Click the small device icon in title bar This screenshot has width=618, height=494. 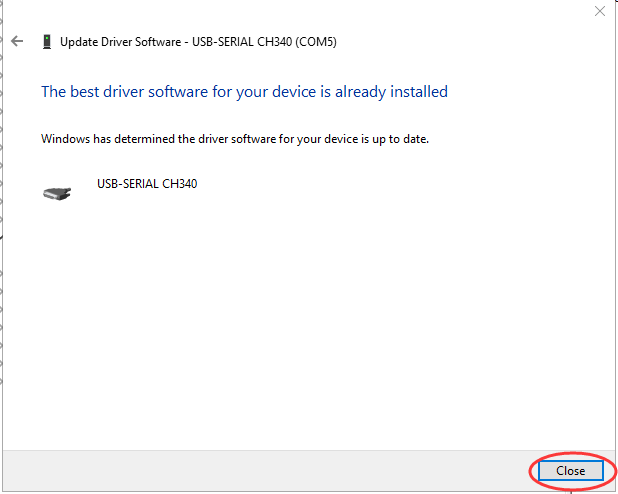coord(46,42)
